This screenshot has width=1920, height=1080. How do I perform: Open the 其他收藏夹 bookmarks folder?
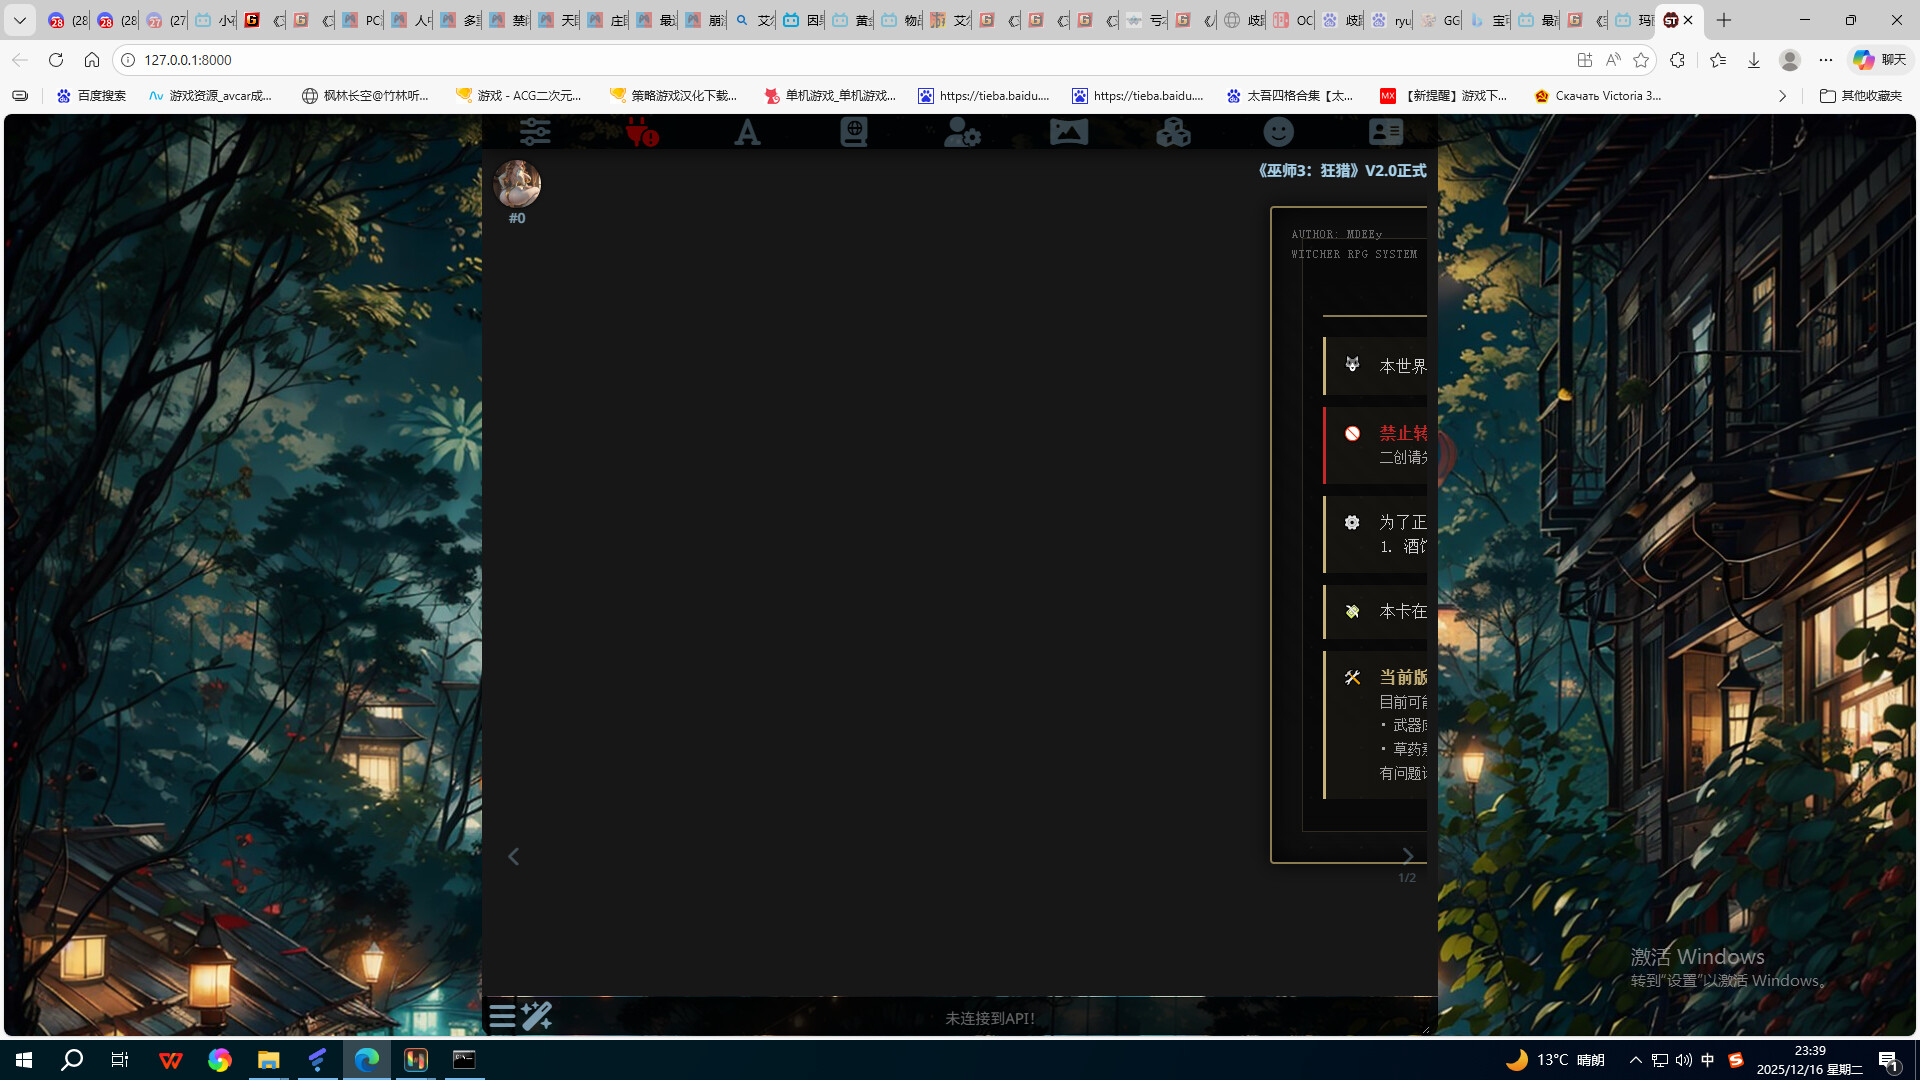[1861, 96]
